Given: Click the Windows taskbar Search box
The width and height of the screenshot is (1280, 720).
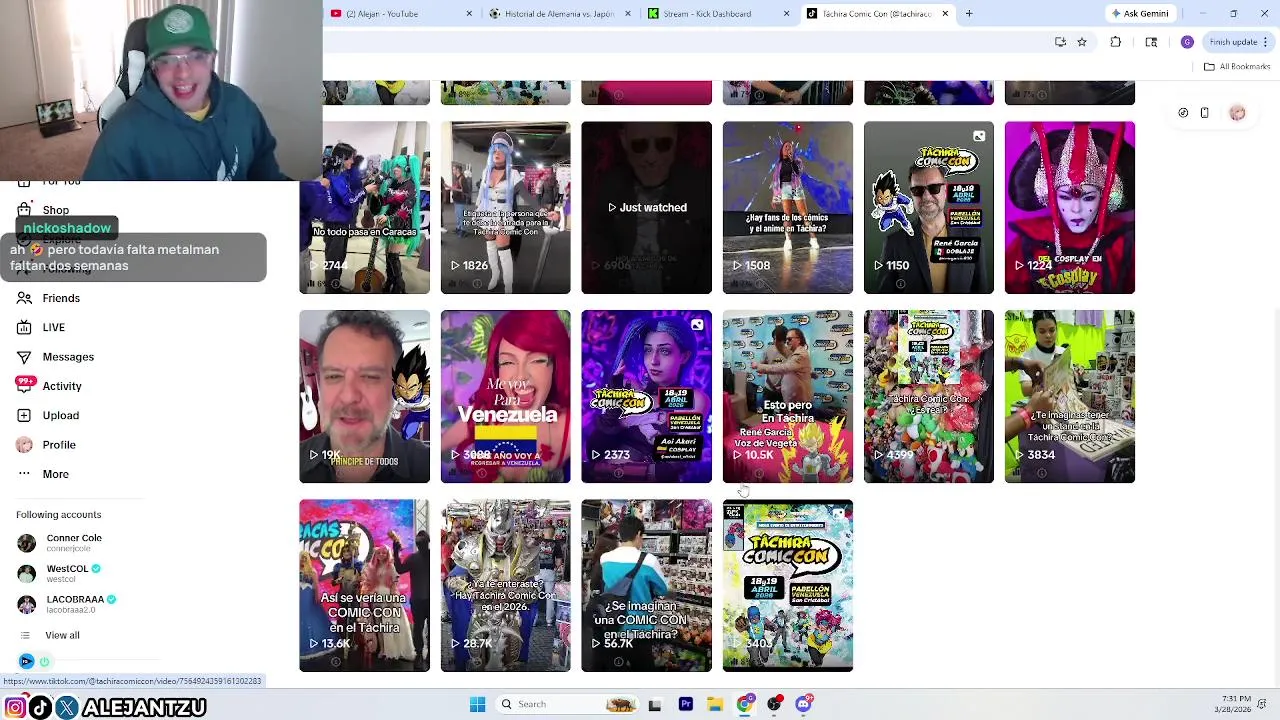Looking at the screenshot, I should click(x=569, y=704).
